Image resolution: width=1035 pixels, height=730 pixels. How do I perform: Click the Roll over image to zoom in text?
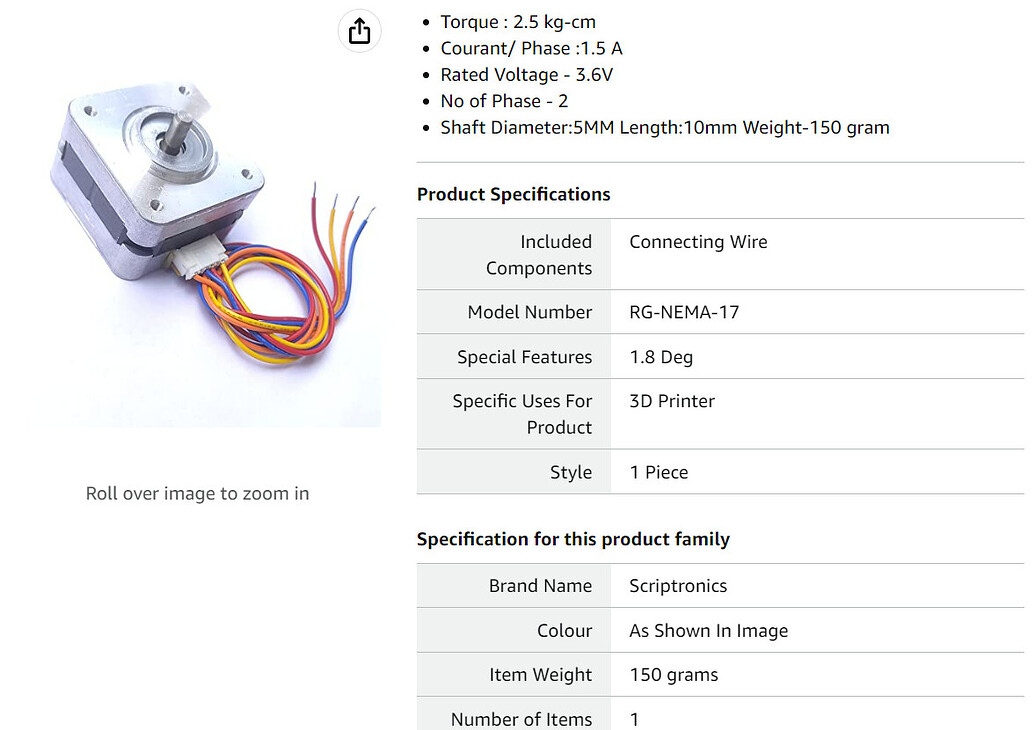point(197,493)
